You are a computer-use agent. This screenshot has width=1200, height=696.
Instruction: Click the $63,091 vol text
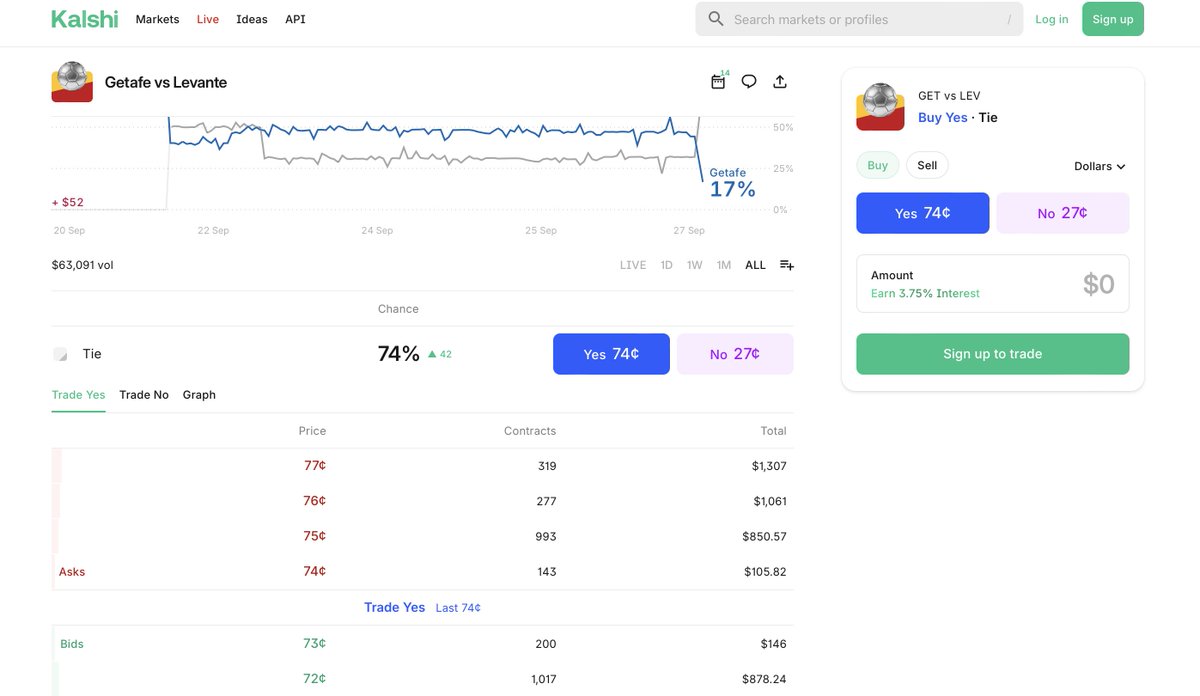click(x=82, y=265)
